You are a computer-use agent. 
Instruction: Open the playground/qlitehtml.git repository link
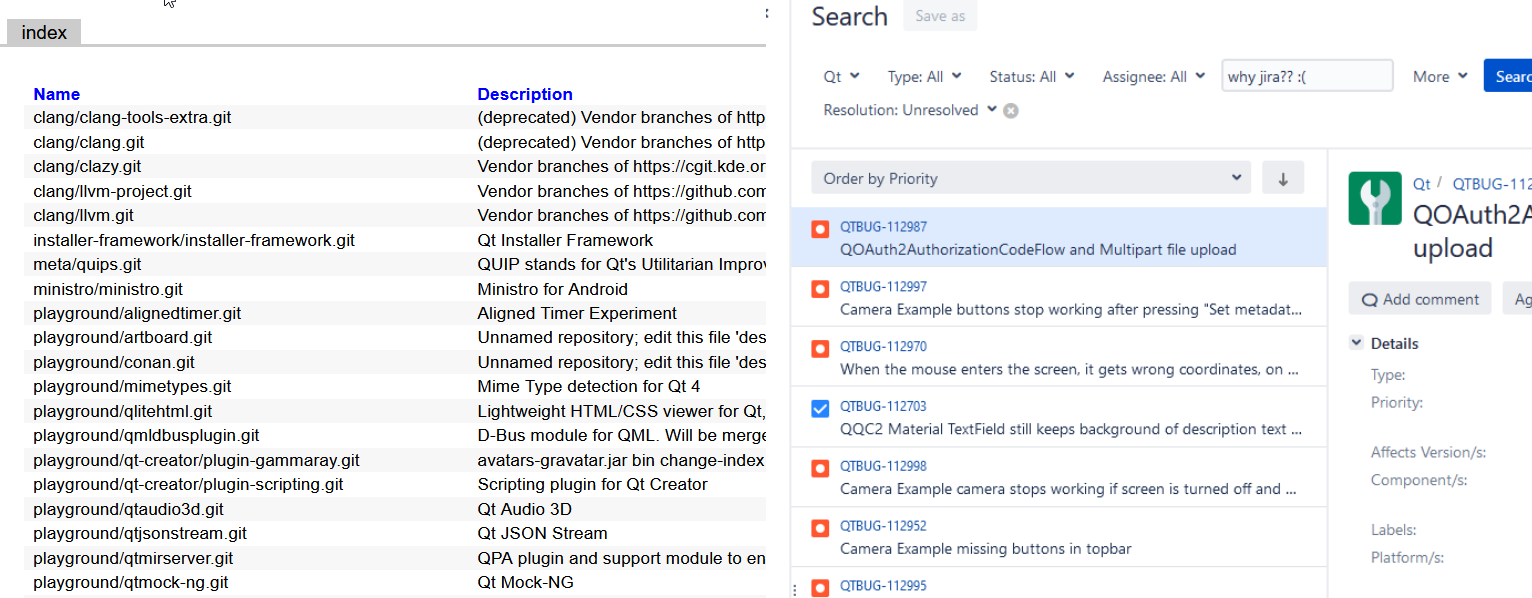point(123,411)
